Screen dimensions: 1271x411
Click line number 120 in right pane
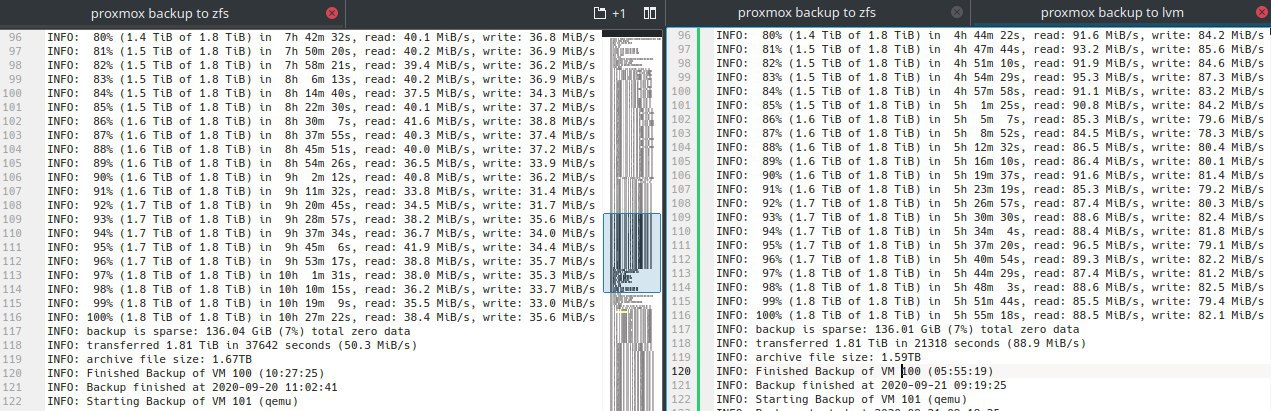(x=683, y=370)
